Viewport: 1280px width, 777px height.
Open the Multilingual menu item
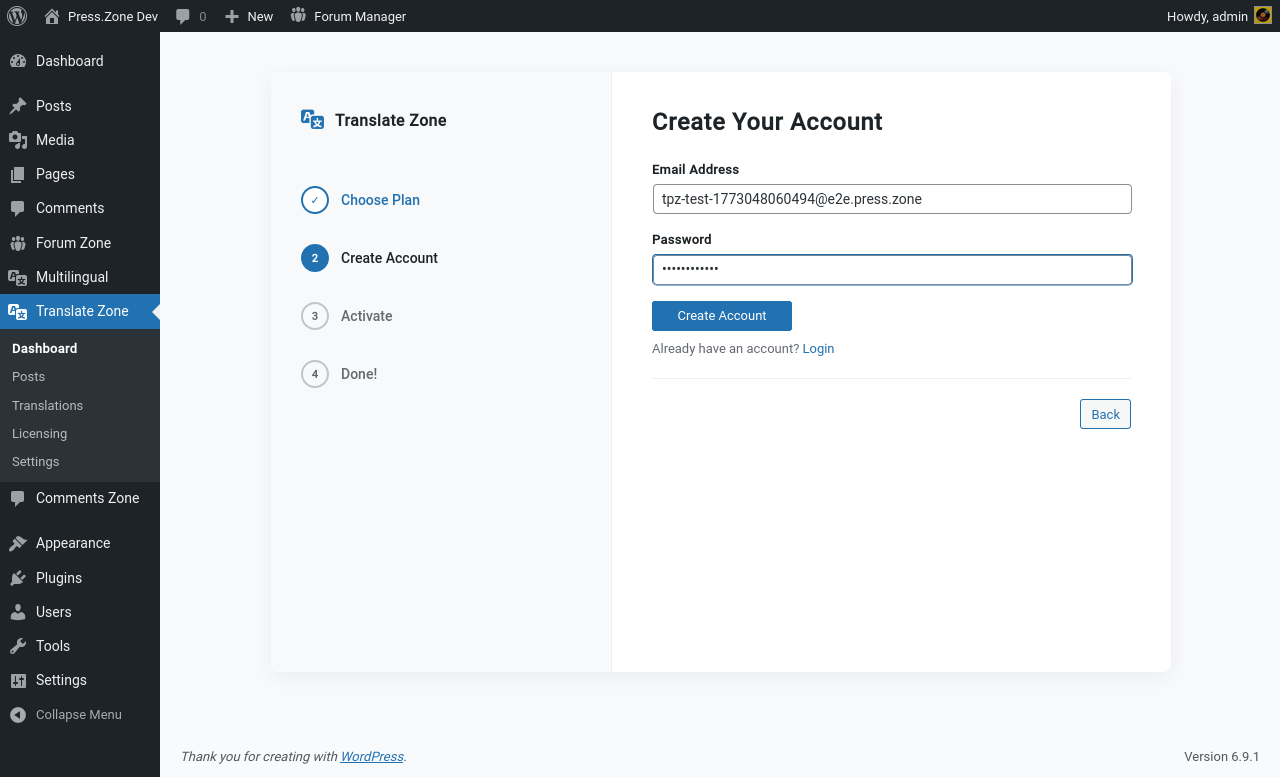click(x=80, y=277)
